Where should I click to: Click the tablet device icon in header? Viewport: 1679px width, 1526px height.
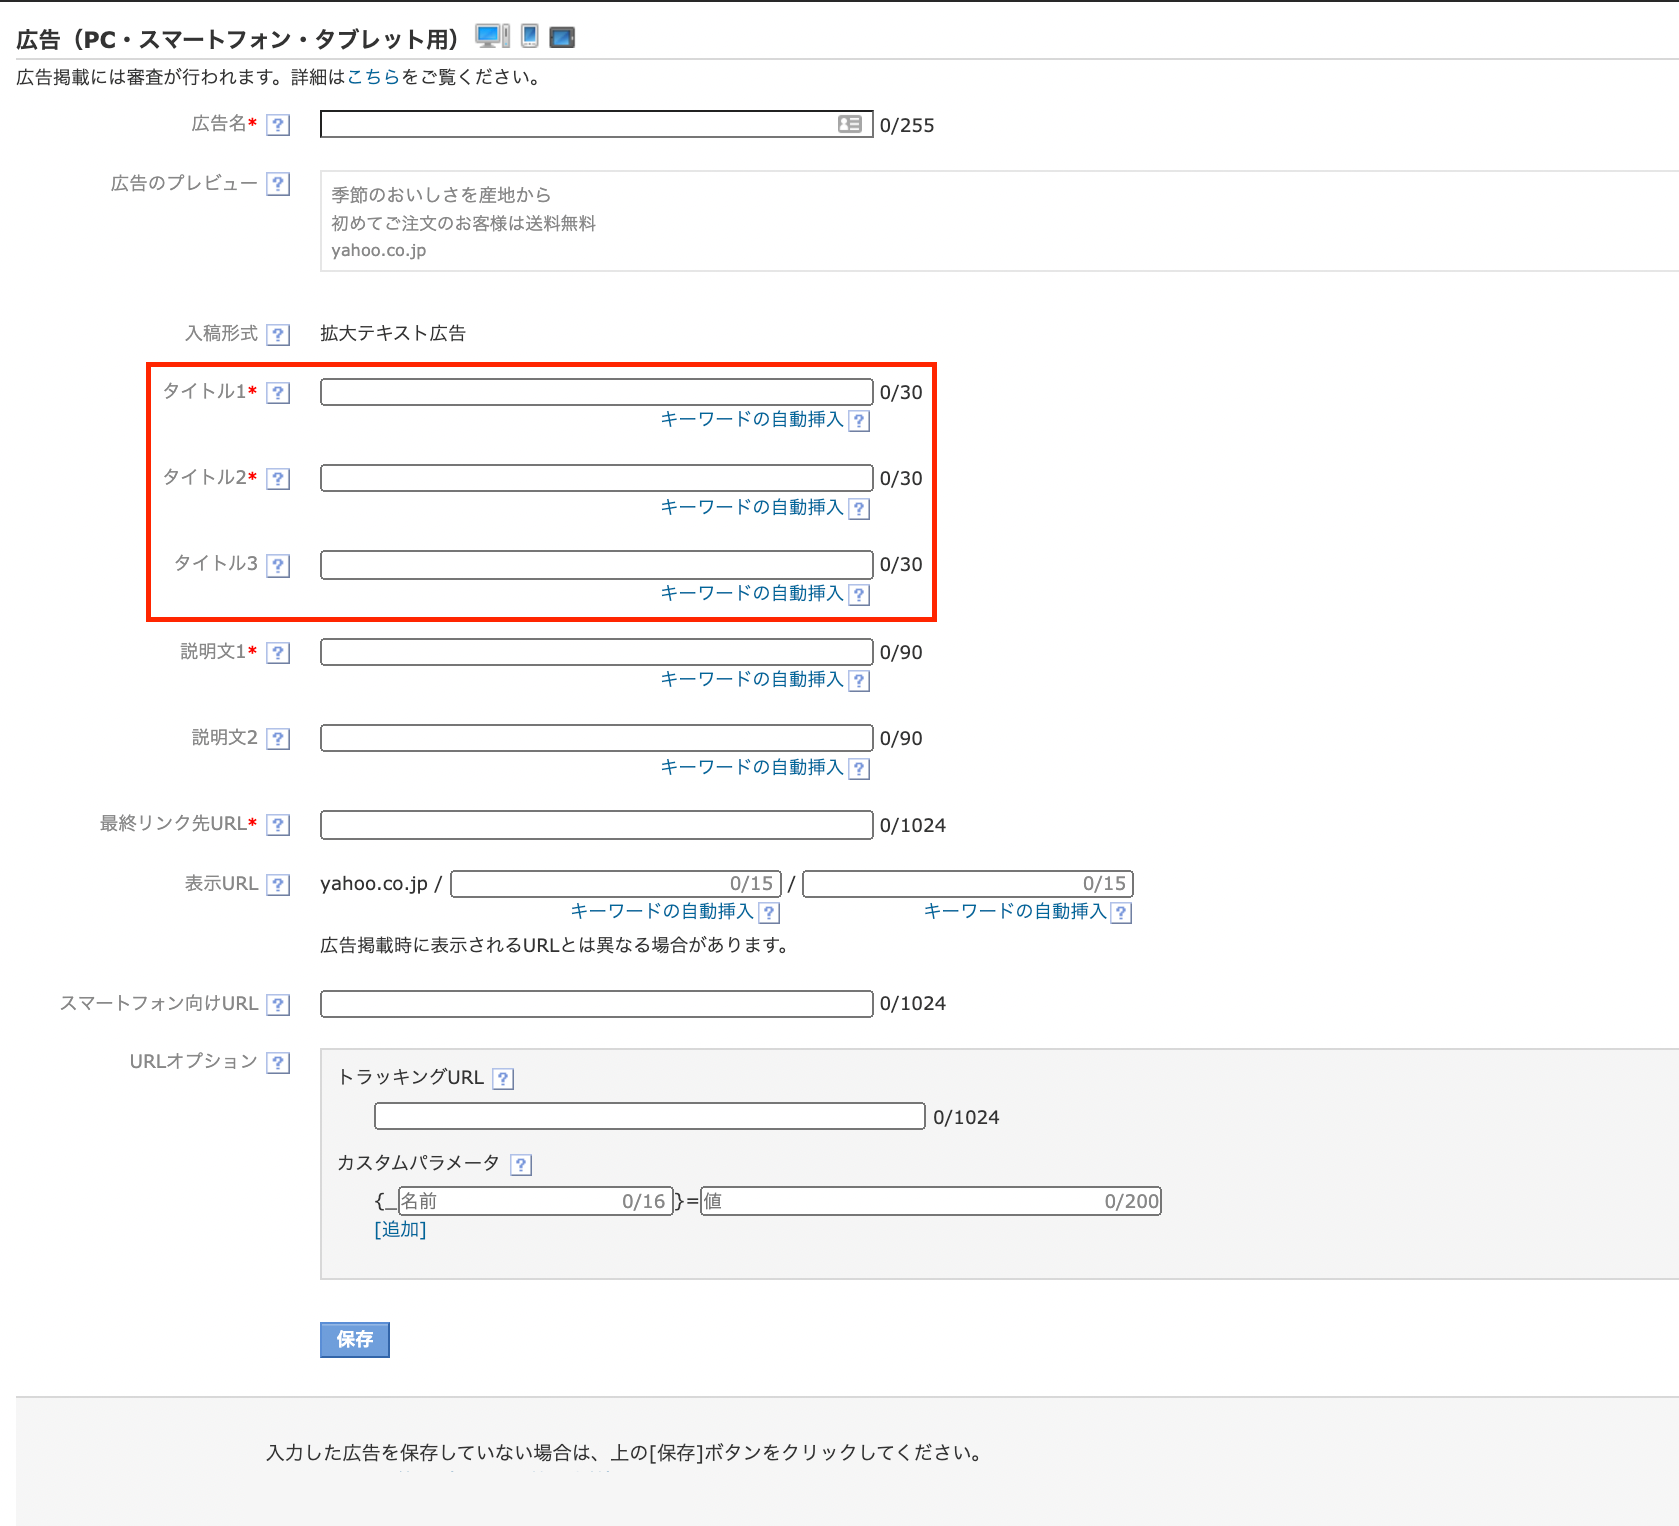pyautogui.click(x=562, y=38)
